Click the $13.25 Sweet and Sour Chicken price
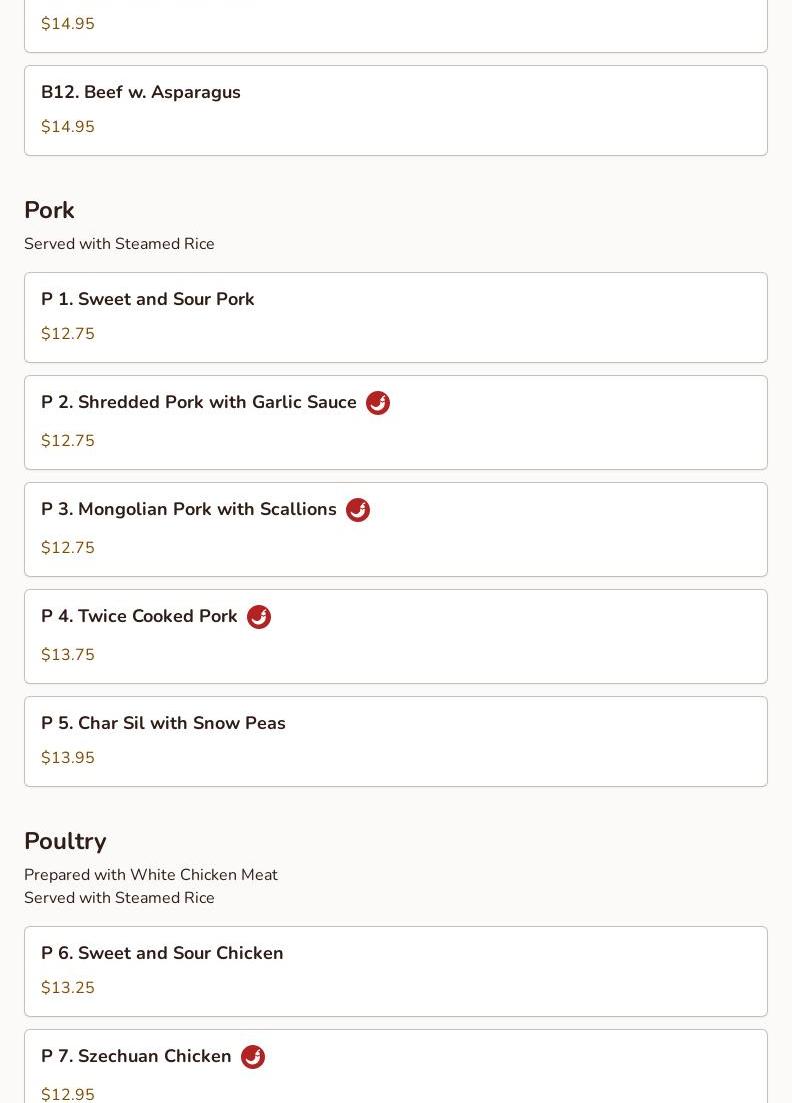The width and height of the screenshot is (792, 1103). click(68, 988)
